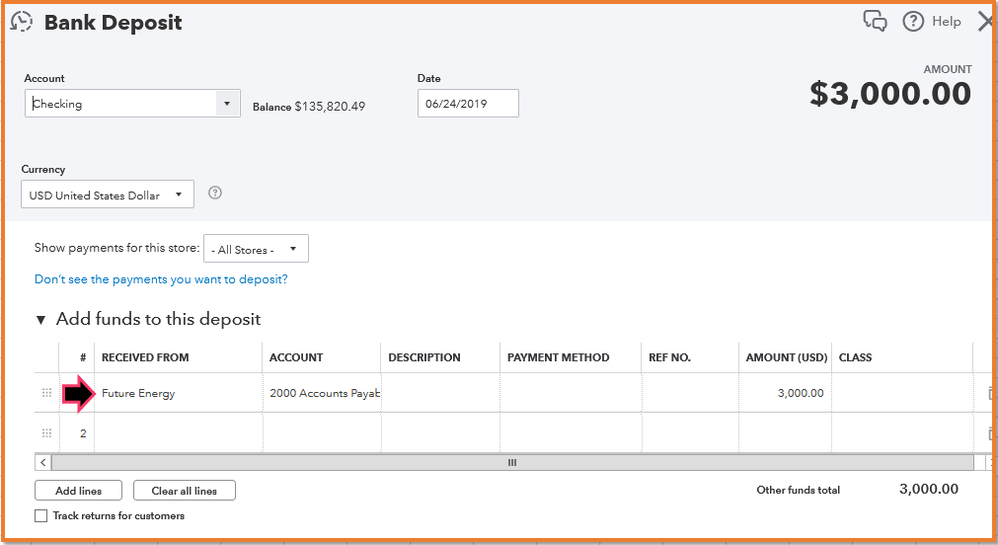Click the Date input field
This screenshot has height=545, width=998.
pyautogui.click(x=467, y=103)
